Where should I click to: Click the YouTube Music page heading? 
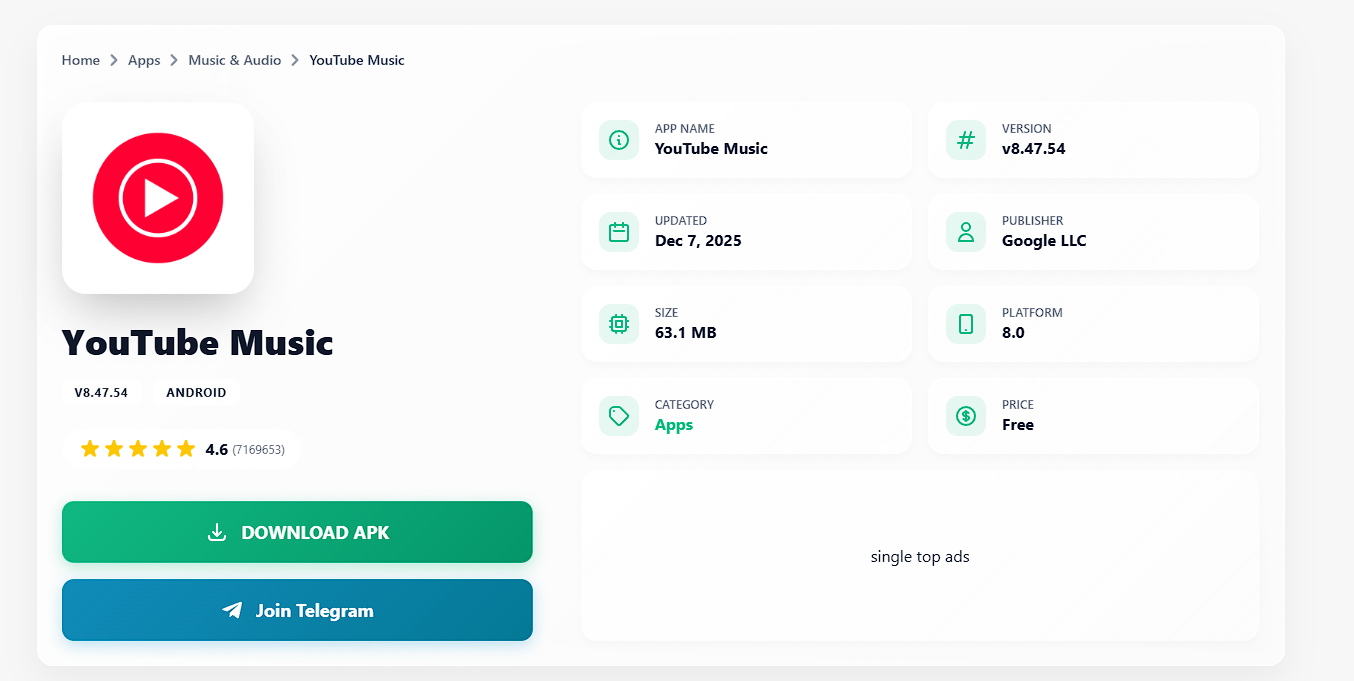click(x=197, y=343)
